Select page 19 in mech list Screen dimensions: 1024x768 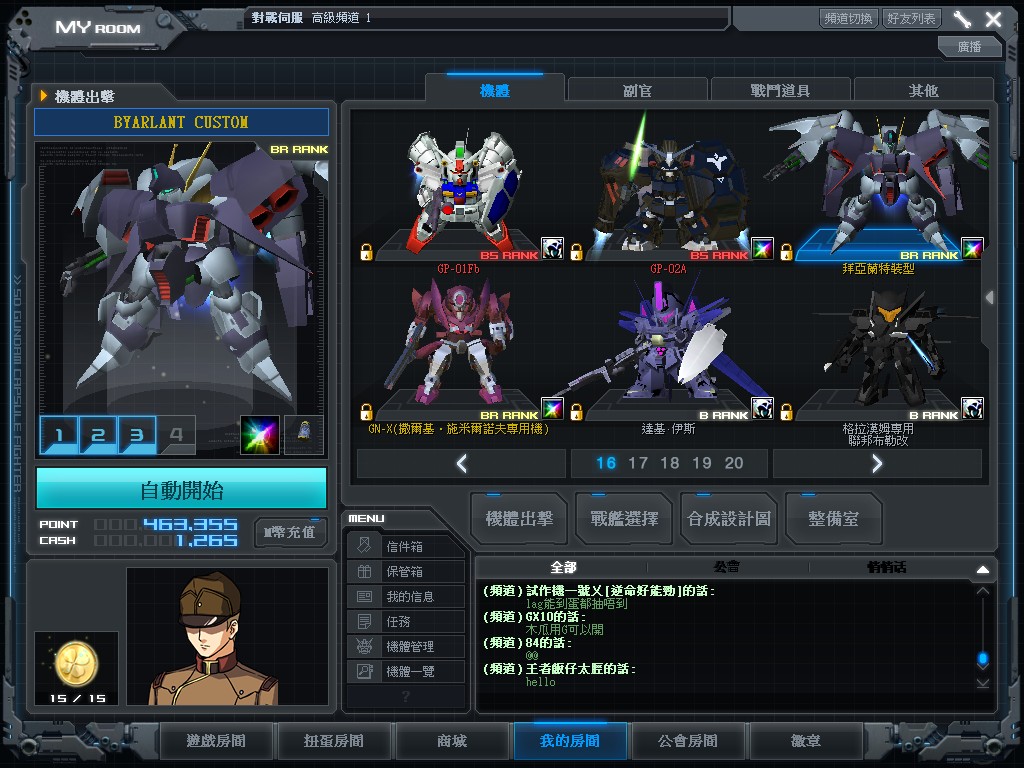pos(702,463)
